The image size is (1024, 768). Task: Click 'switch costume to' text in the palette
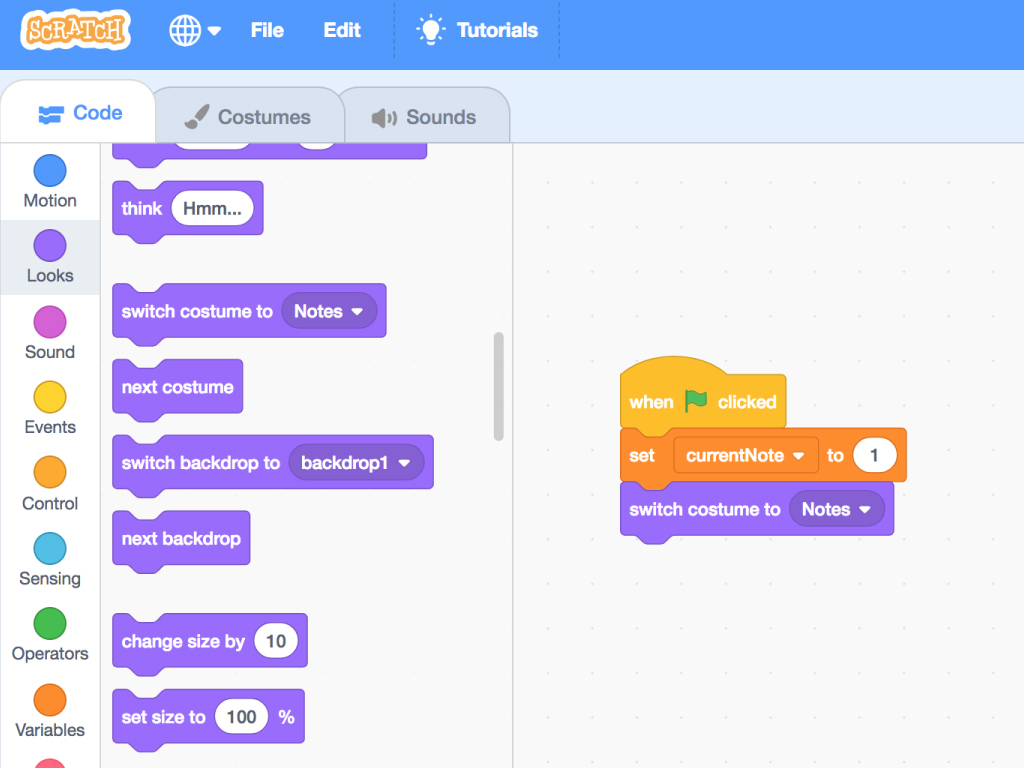pyautogui.click(x=197, y=311)
